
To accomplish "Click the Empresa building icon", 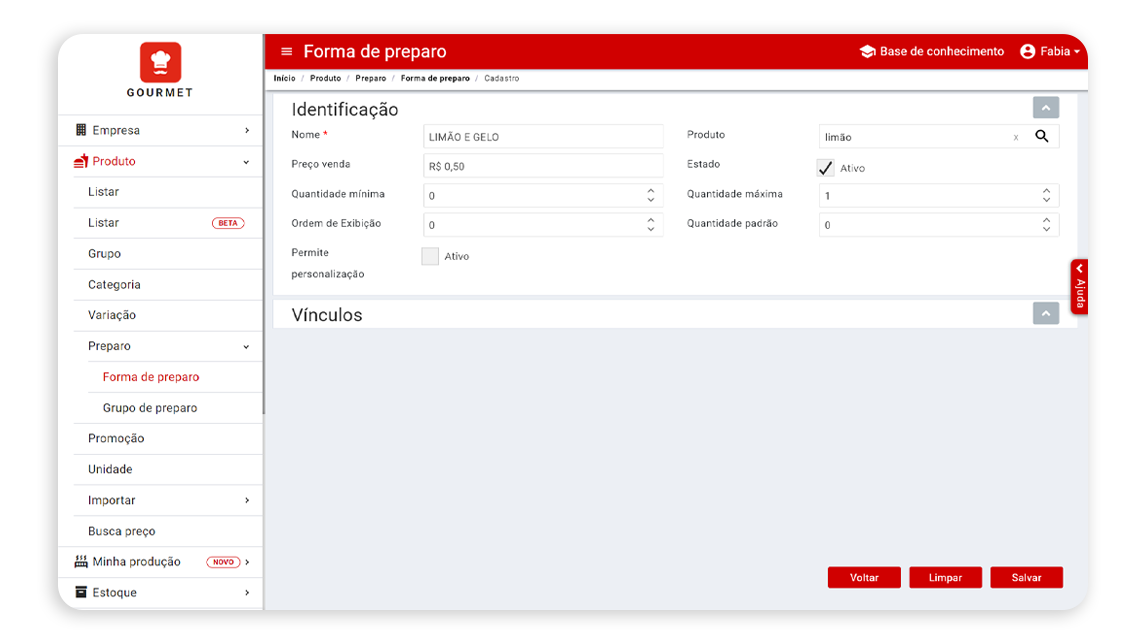I will point(81,129).
